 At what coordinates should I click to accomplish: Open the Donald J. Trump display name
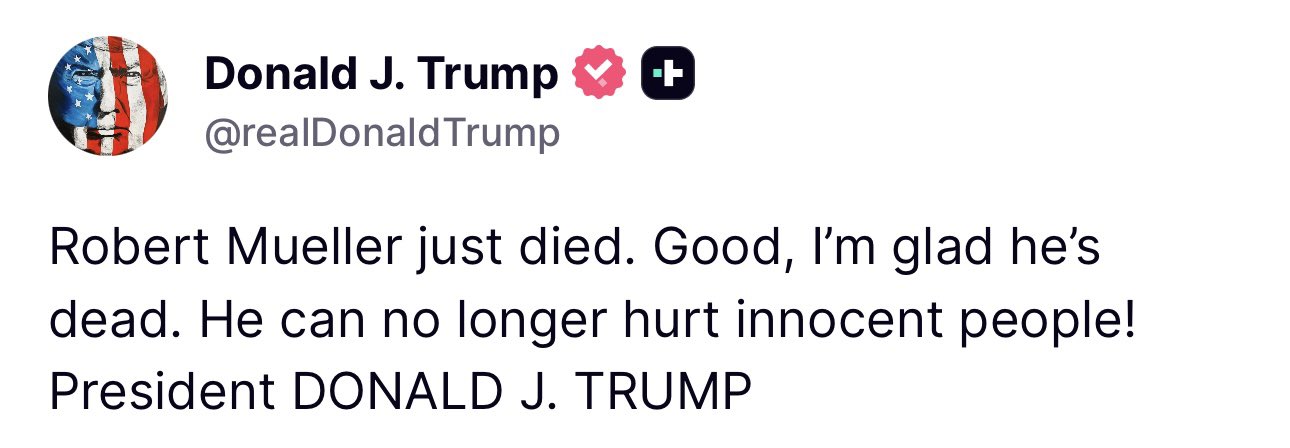pos(381,74)
